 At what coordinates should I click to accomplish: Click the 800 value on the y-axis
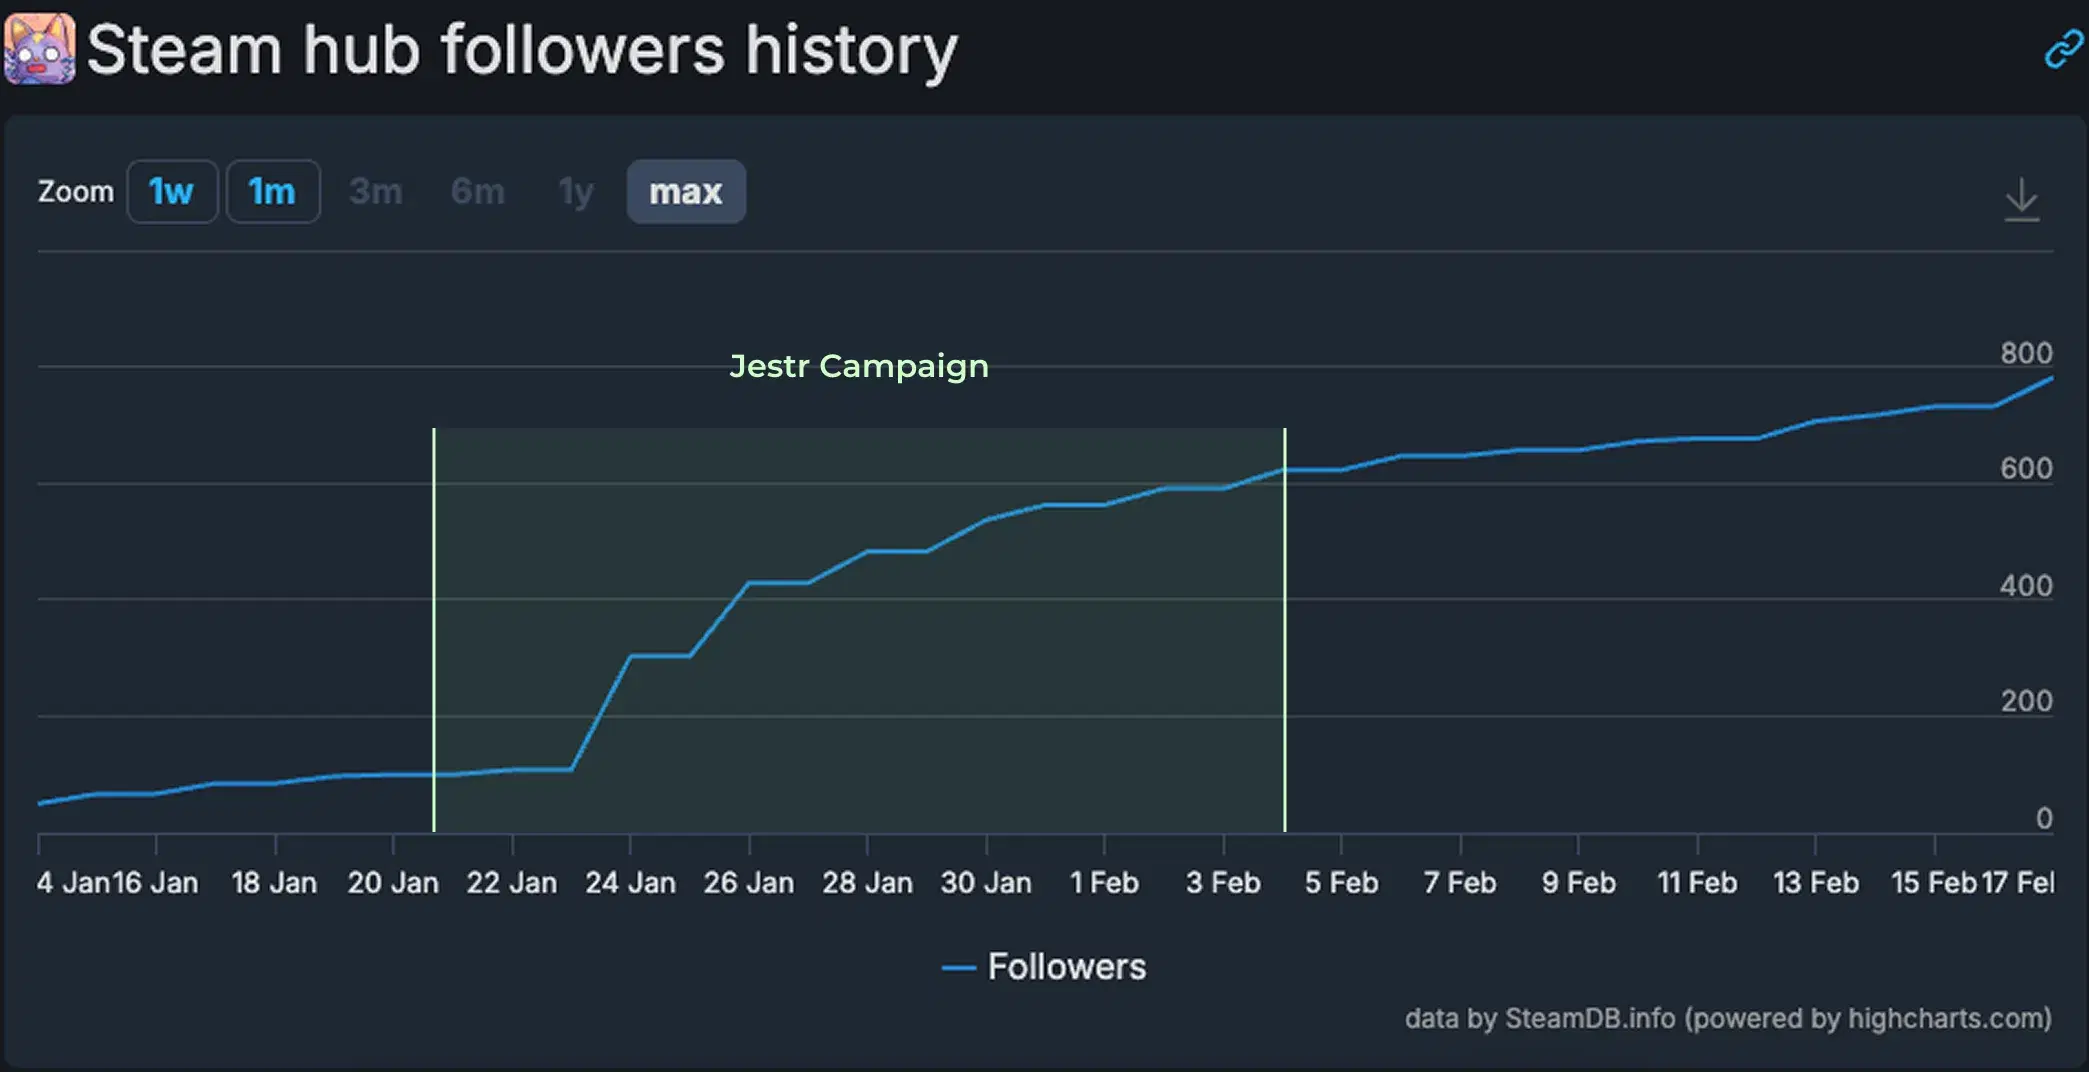click(2027, 352)
